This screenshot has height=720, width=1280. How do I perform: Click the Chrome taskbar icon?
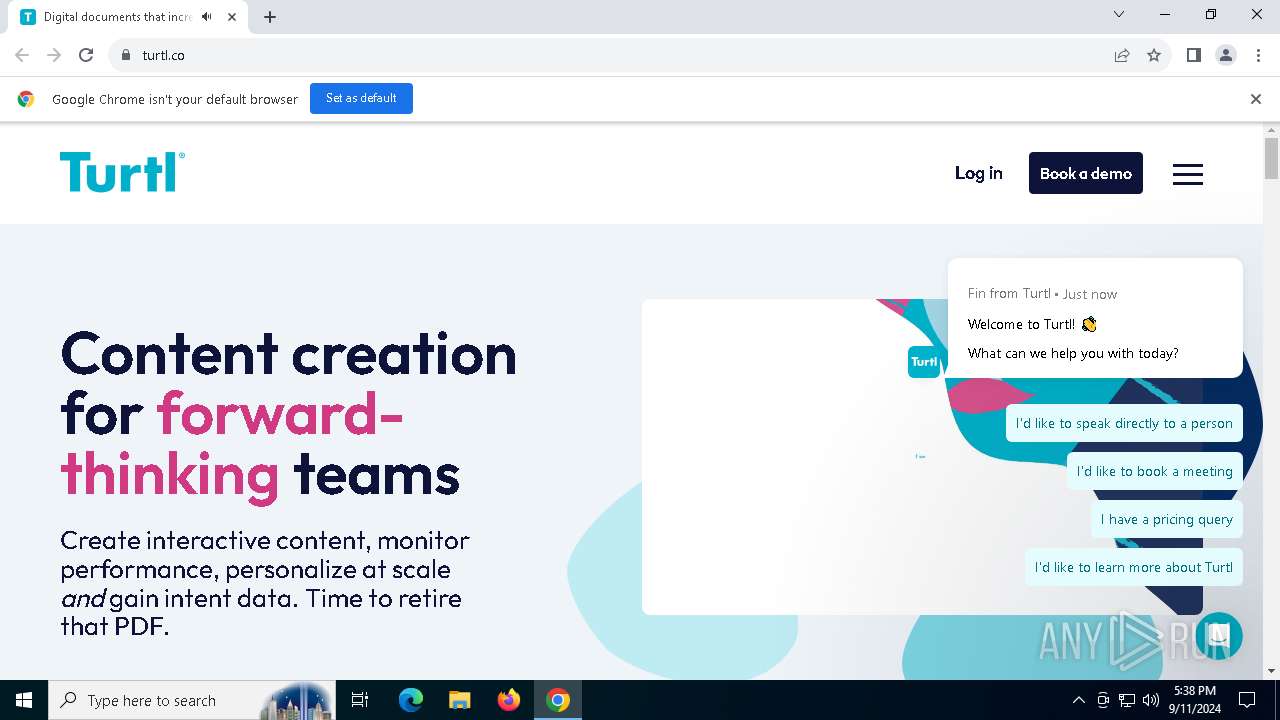(558, 700)
